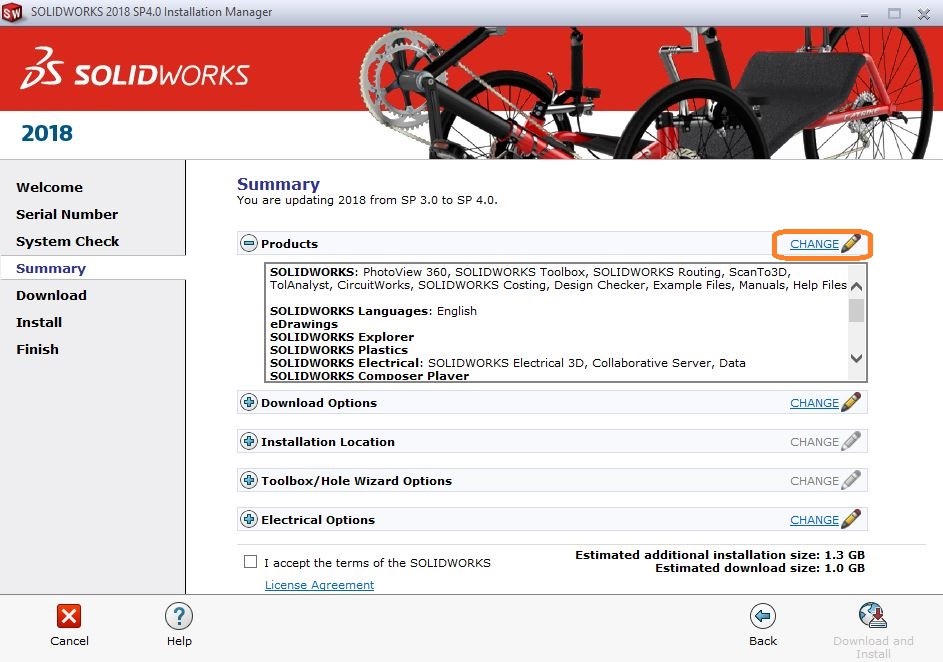Screen dimensions: 943x662
Task: Expand the Electrical Options section
Action: click(248, 519)
